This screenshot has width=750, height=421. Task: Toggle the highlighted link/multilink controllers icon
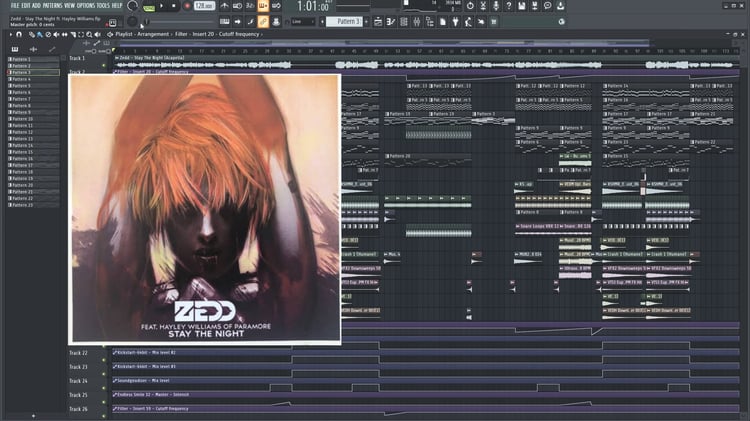pyautogui.click(x=263, y=22)
